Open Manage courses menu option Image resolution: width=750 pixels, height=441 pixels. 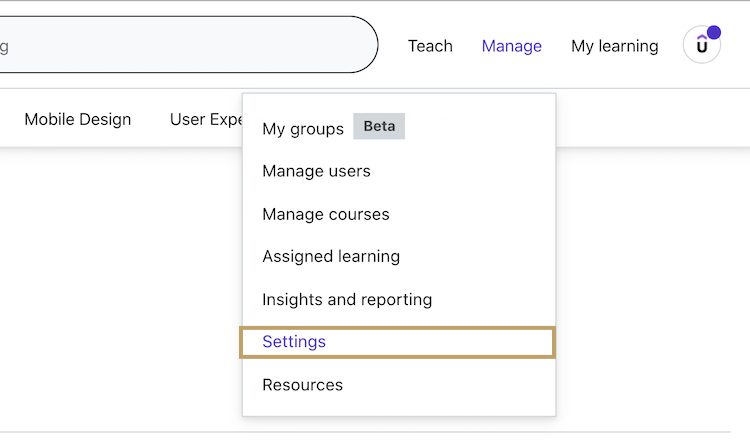tap(326, 214)
